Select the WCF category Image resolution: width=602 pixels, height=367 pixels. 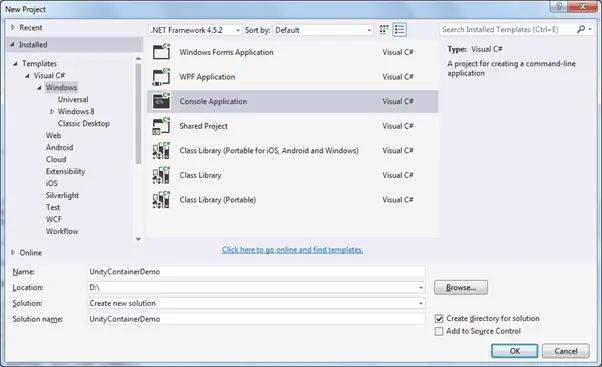(54, 219)
